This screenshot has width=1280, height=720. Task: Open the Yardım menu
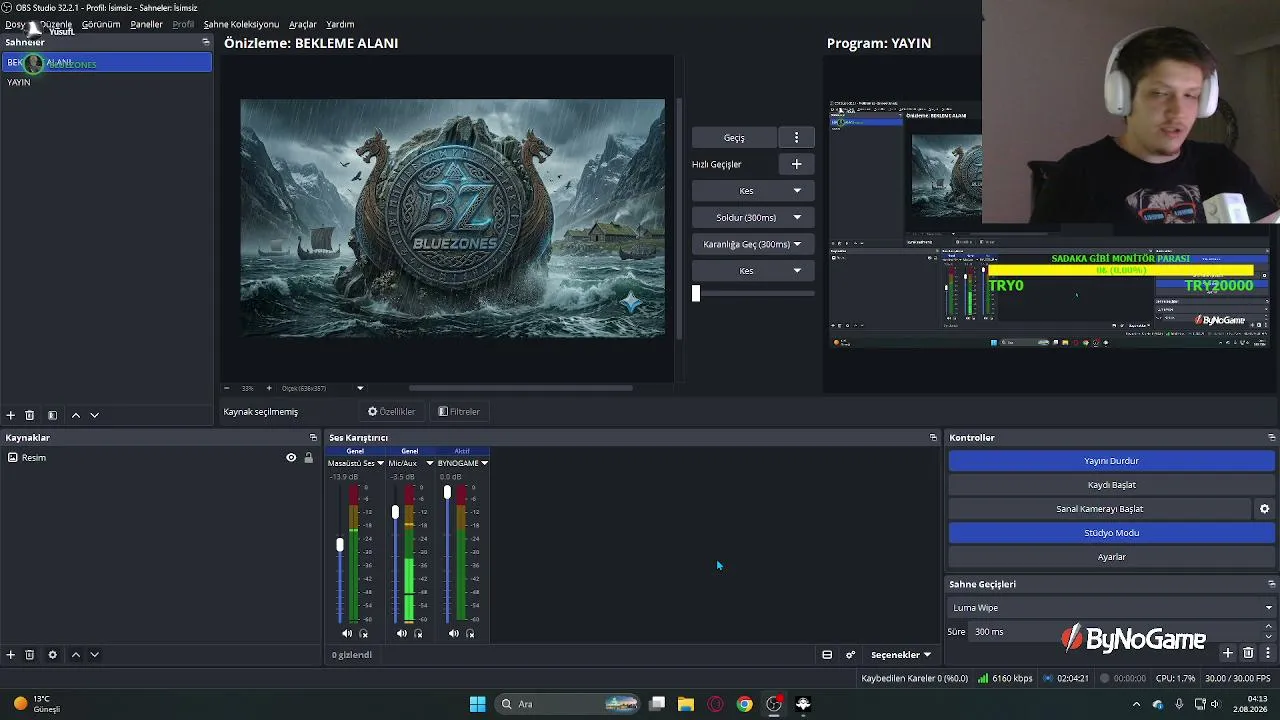tap(340, 24)
